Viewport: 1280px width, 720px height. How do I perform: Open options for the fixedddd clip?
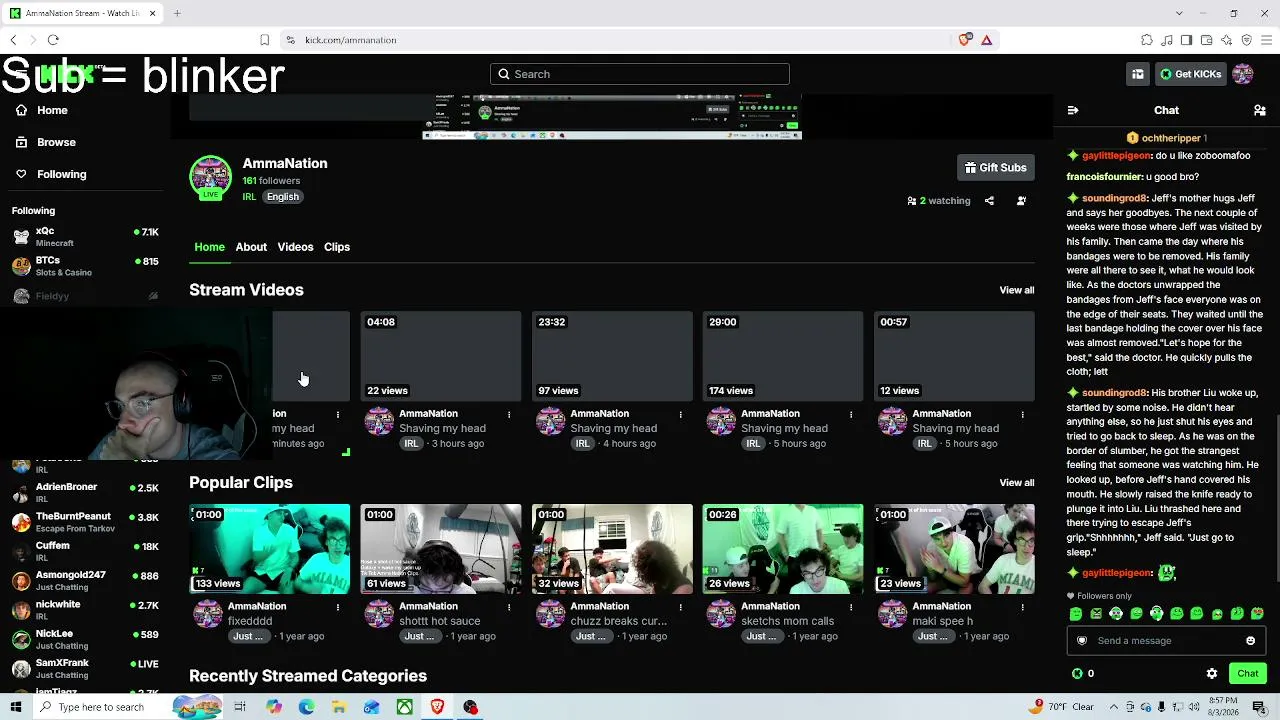pos(338,607)
